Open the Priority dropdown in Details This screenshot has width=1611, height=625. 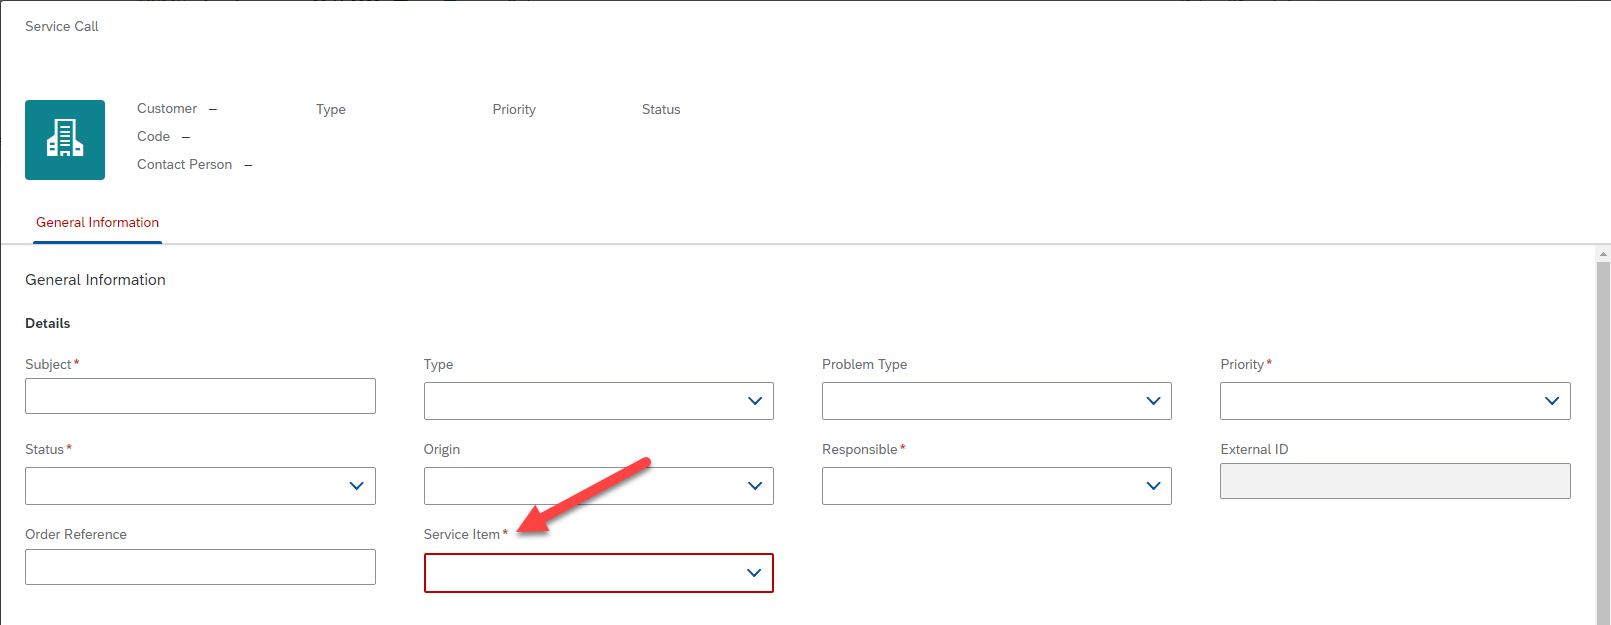pos(1395,401)
